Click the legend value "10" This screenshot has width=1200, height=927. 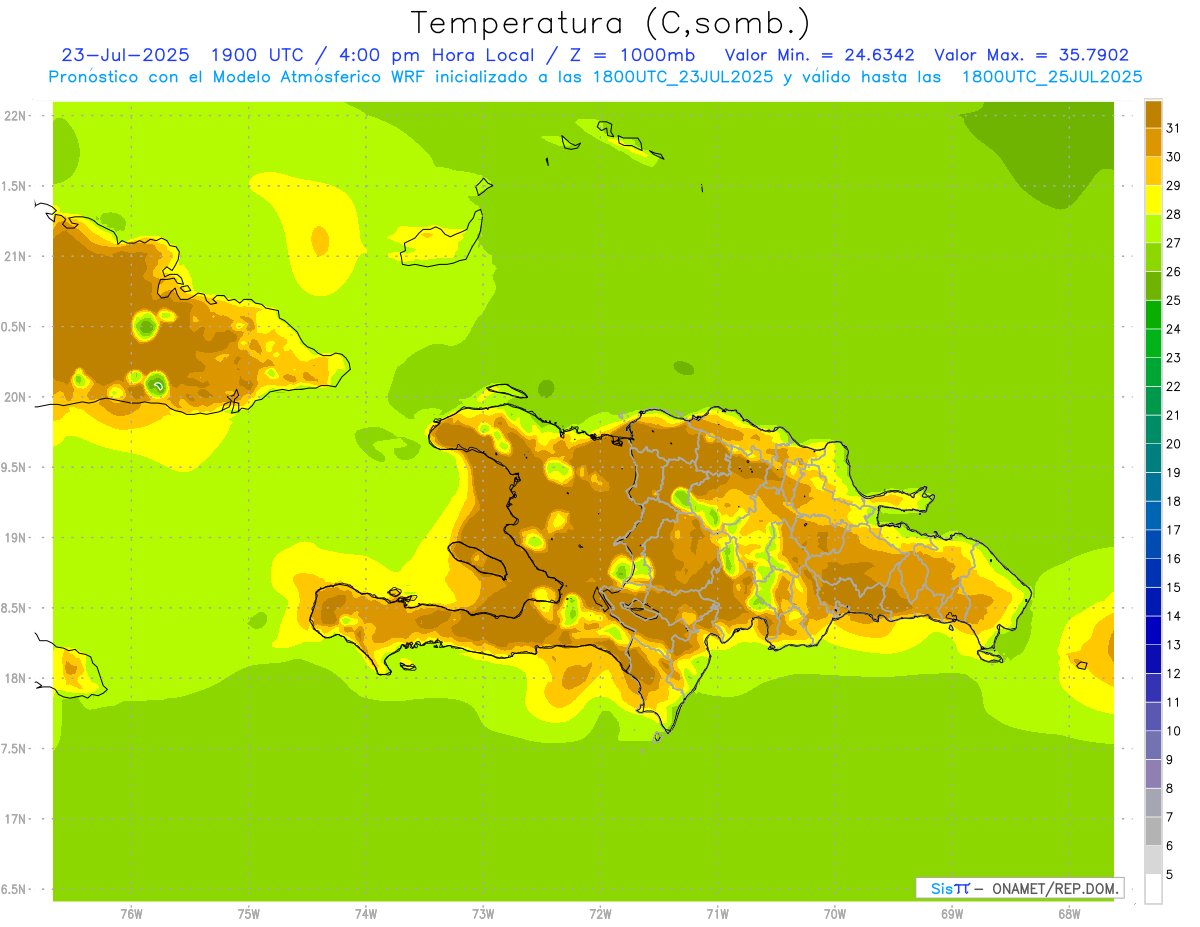pyautogui.click(x=1173, y=731)
